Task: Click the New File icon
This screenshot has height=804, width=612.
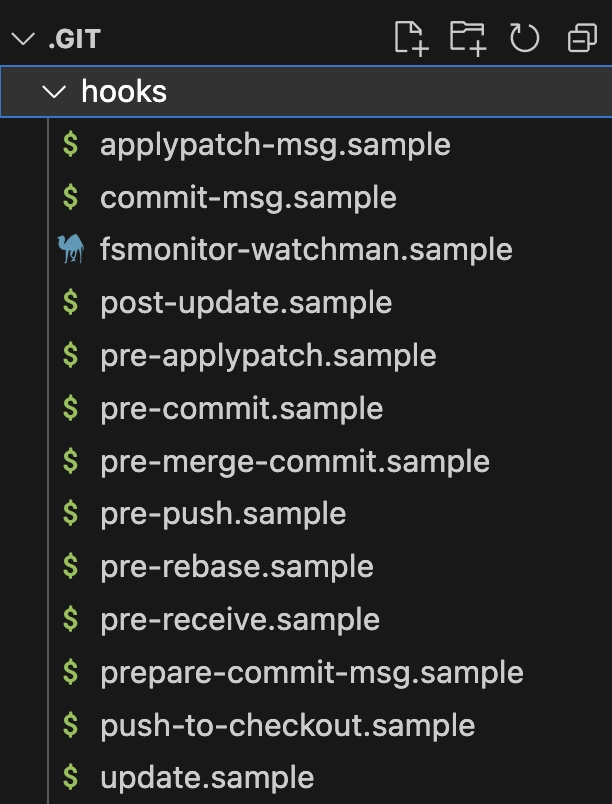Action: coord(411,38)
